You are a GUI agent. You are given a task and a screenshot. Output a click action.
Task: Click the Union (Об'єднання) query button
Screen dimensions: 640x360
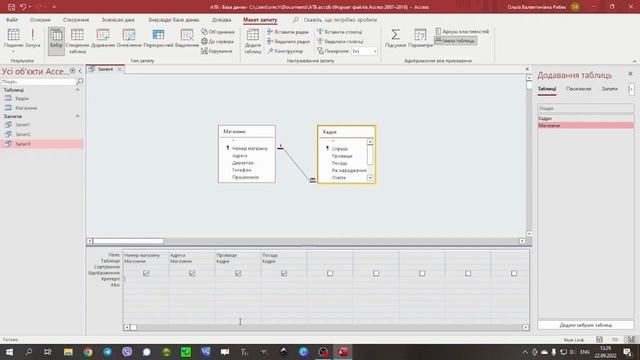218,32
